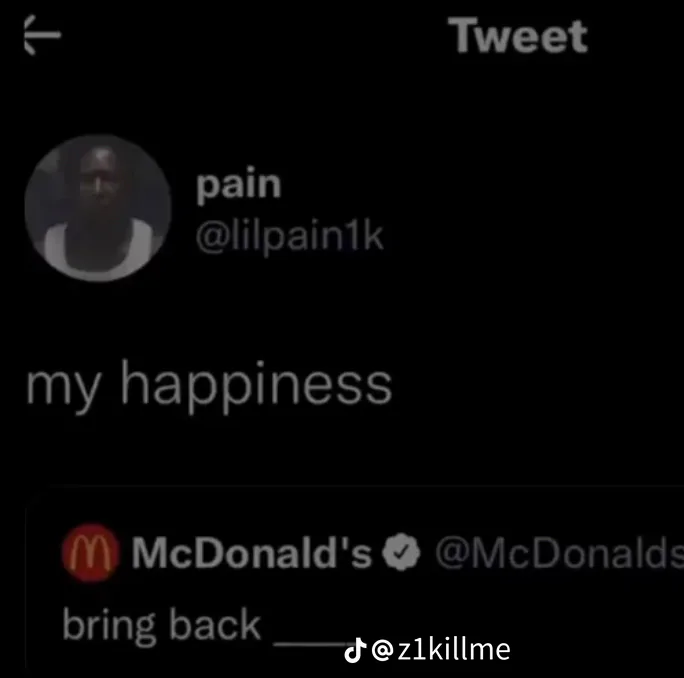Tap the TikTok logo watermark
The image size is (684, 678).
tap(355, 650)
